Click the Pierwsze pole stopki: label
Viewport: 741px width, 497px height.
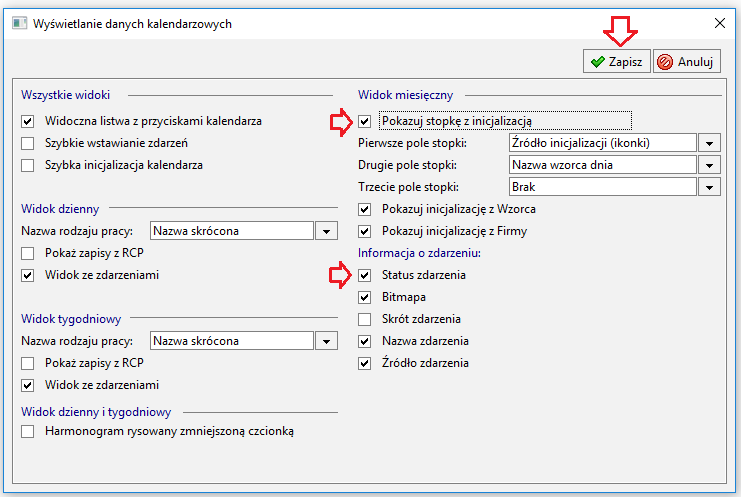tap(412, 143)
